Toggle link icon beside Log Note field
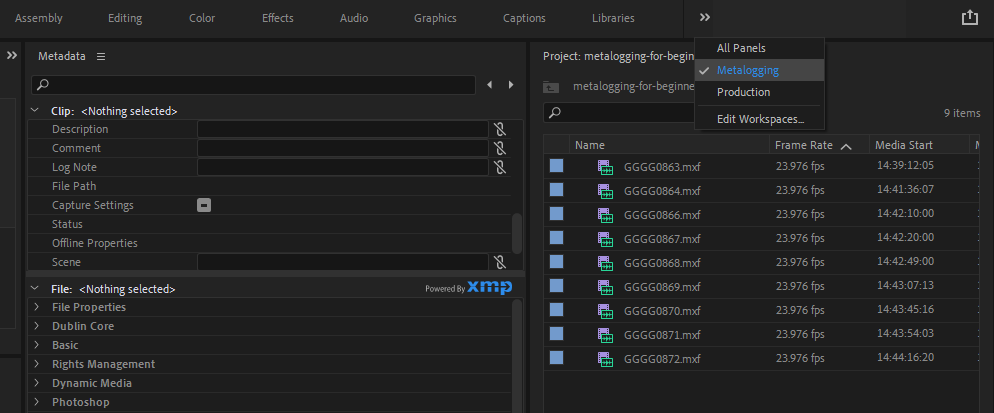The height and width of the screenshot is (413, 994). click(500, 167)
